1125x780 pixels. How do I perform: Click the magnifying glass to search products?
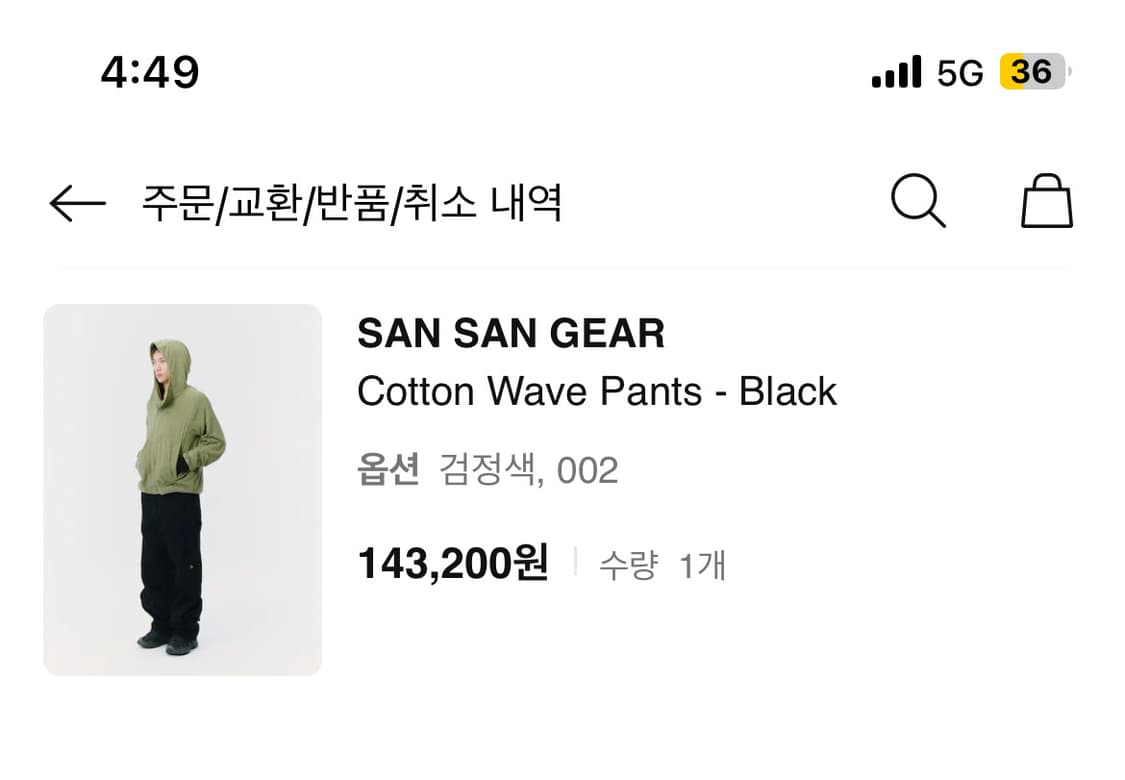point(919,201)
